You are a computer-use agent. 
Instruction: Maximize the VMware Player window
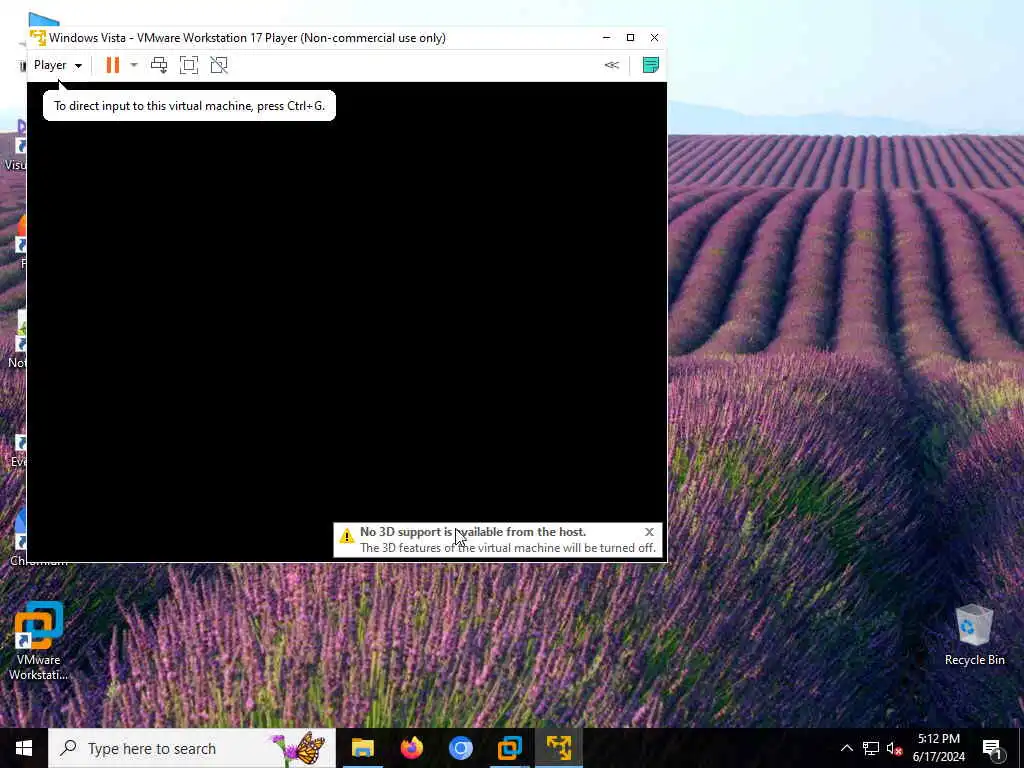coord(630,37)
